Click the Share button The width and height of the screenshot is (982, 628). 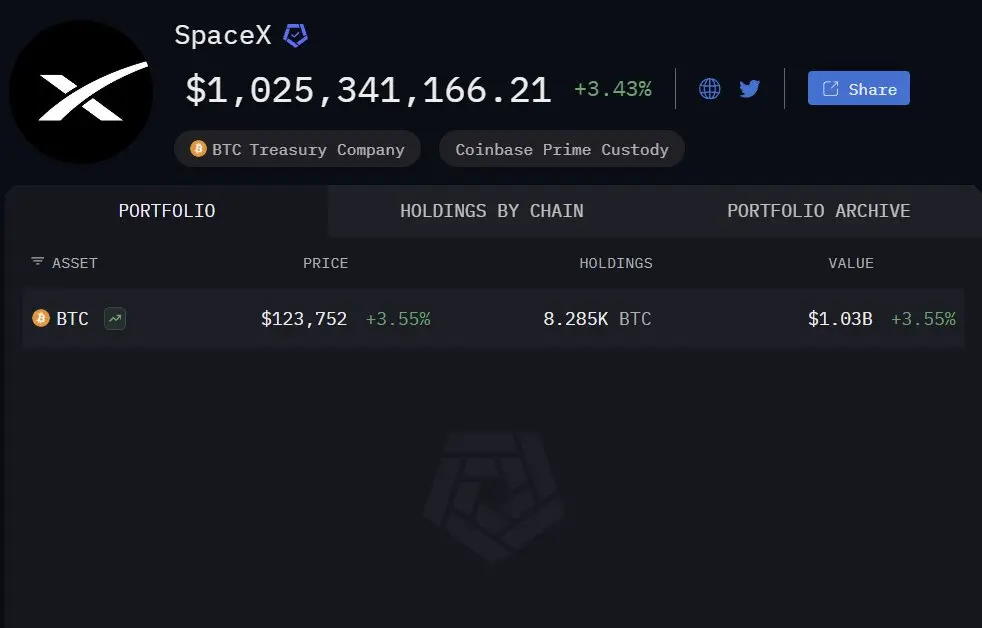coord(859,88)
